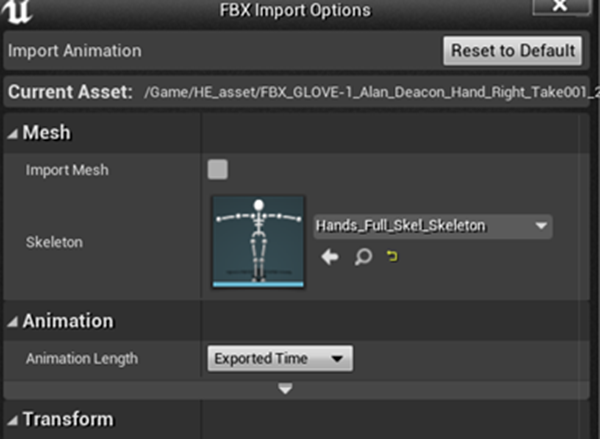Click Reset to Default button
Screen dimensions: 600x439
pyautogui.click(x=513, y=51)
